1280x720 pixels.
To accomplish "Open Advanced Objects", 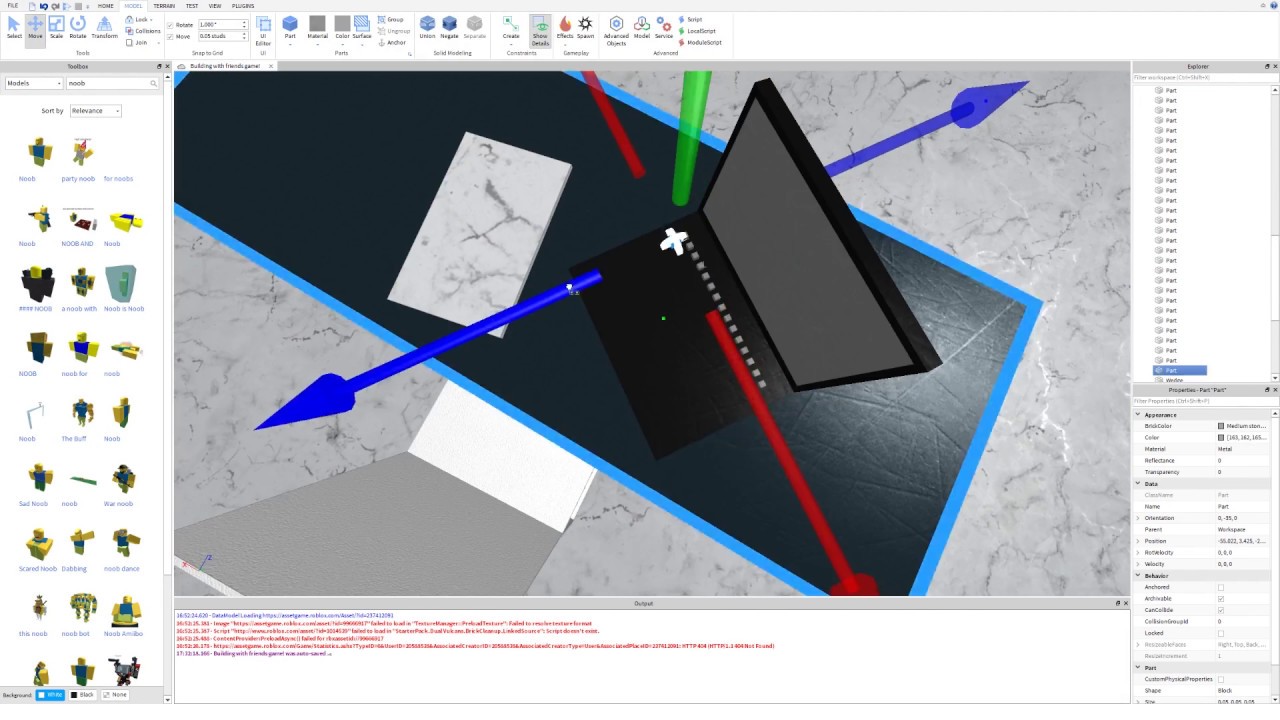I will tap(616, 30).
